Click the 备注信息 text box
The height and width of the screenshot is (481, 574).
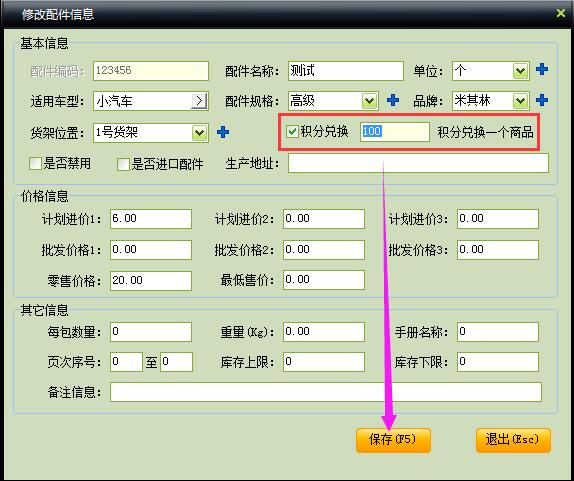pos(326,392)
